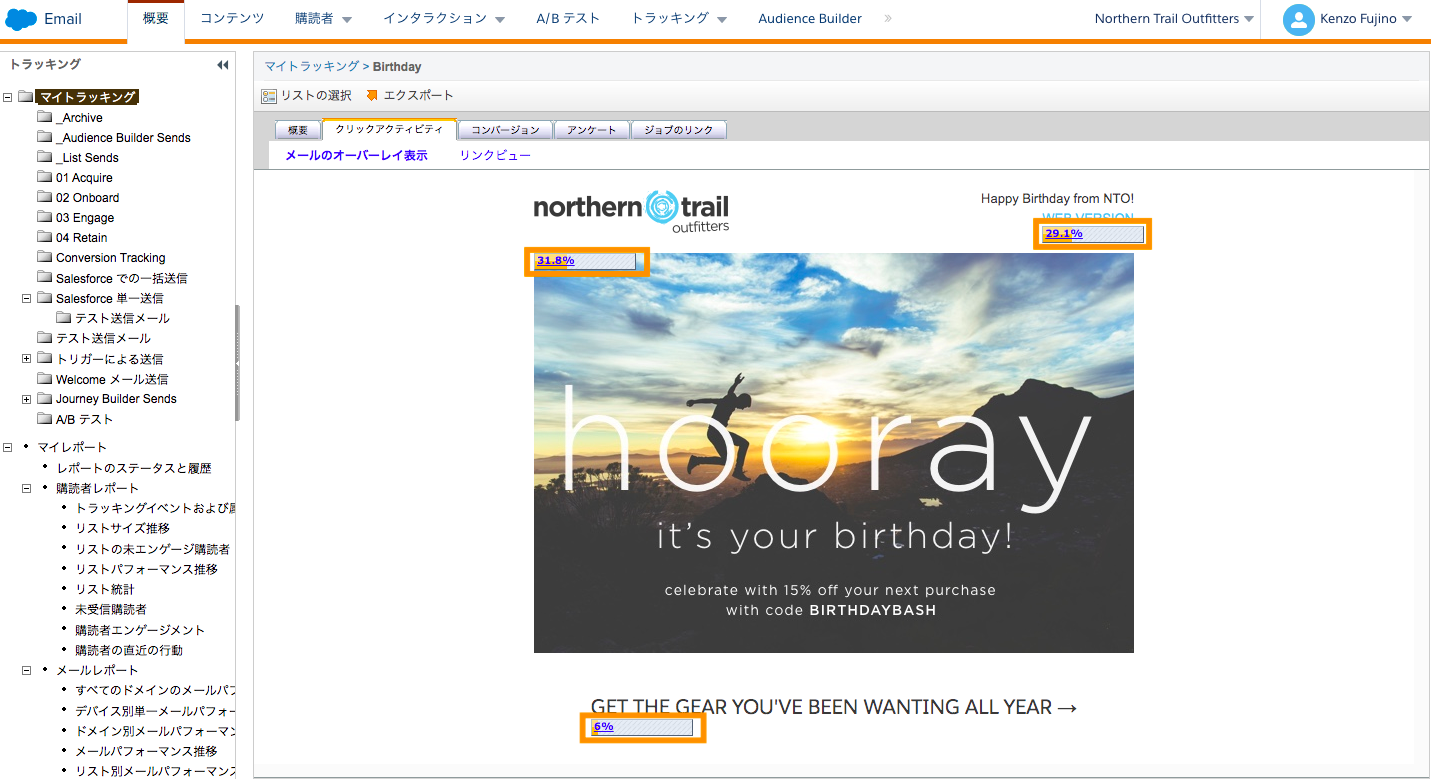Click the hooray birthday hero image

click(833, 452)
